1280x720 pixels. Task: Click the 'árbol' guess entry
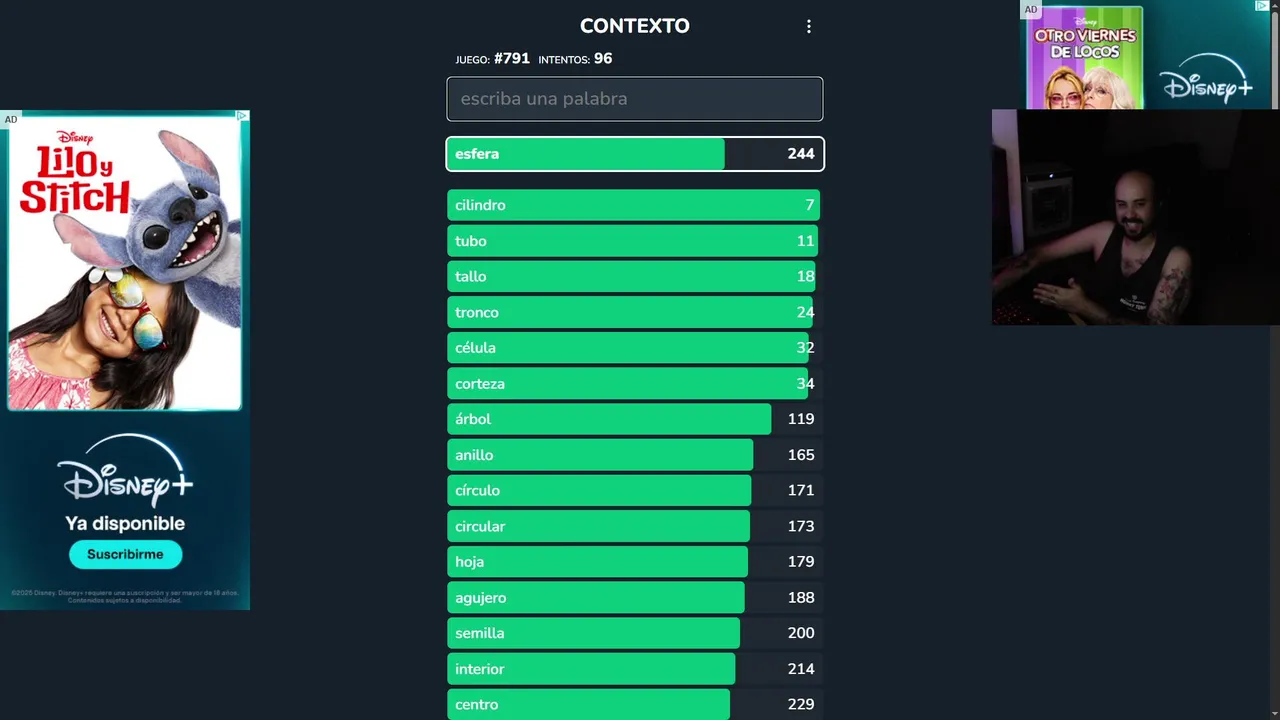point(635,419)
